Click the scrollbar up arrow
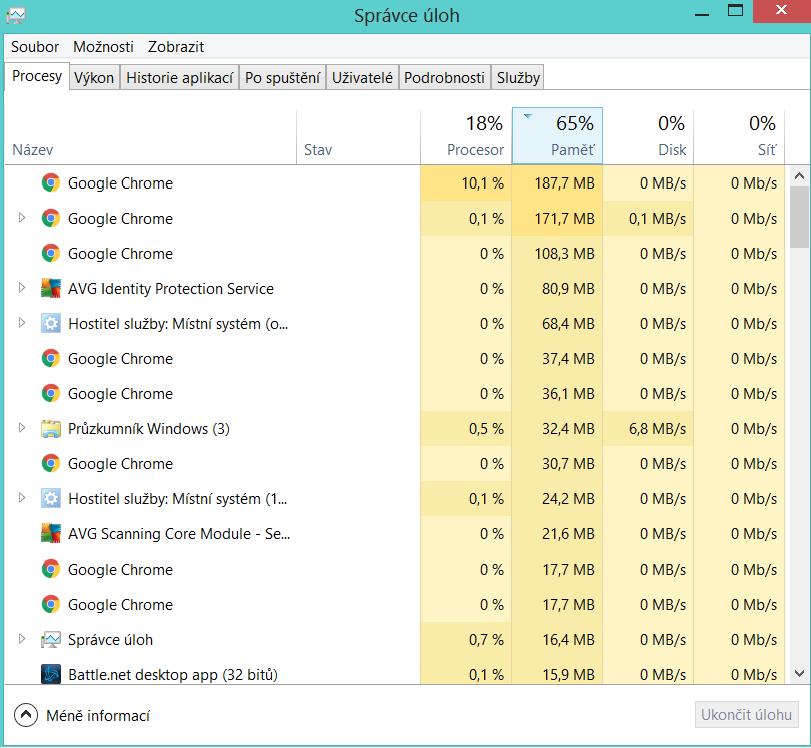Viewport: 811px width, 748px height. (799, 176)
